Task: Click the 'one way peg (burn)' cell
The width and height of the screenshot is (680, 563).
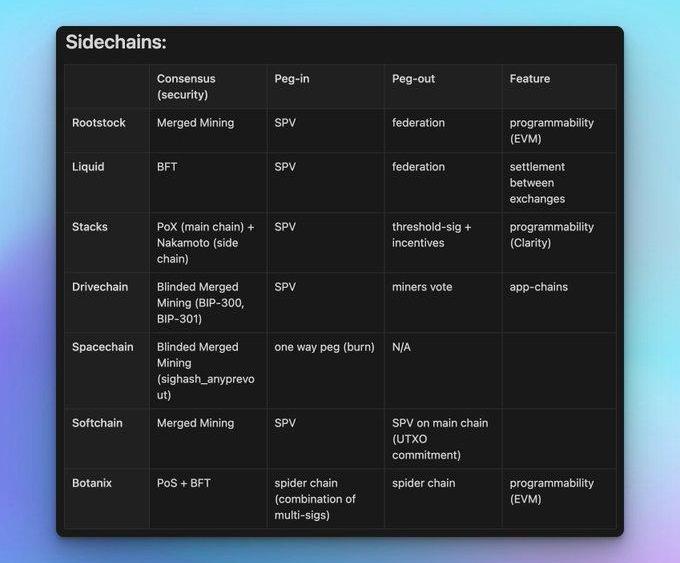Action: [324, 347]
